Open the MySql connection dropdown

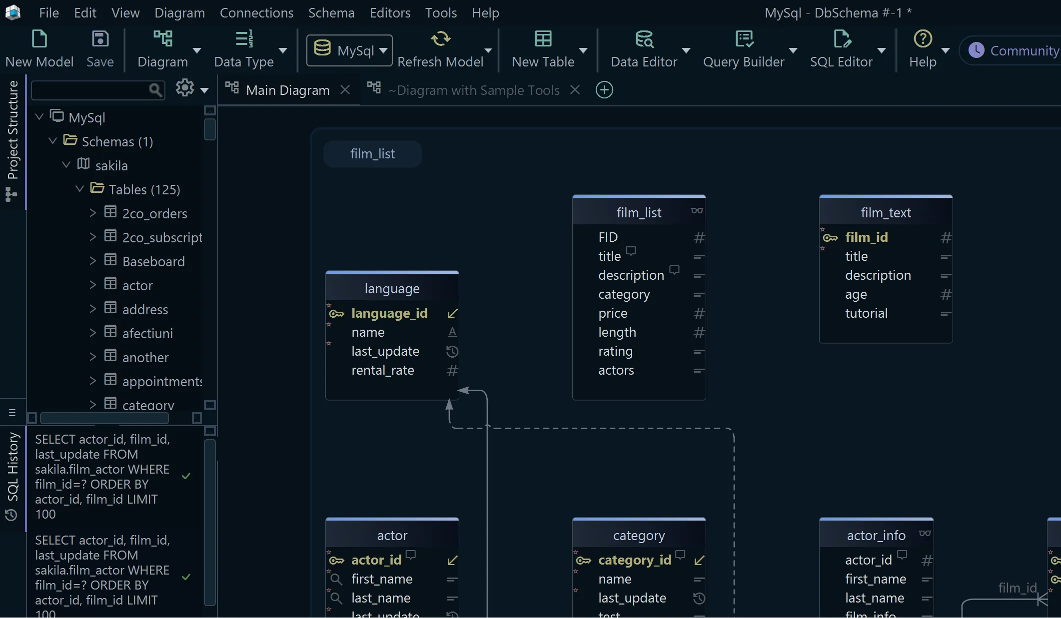pos(382,49)
